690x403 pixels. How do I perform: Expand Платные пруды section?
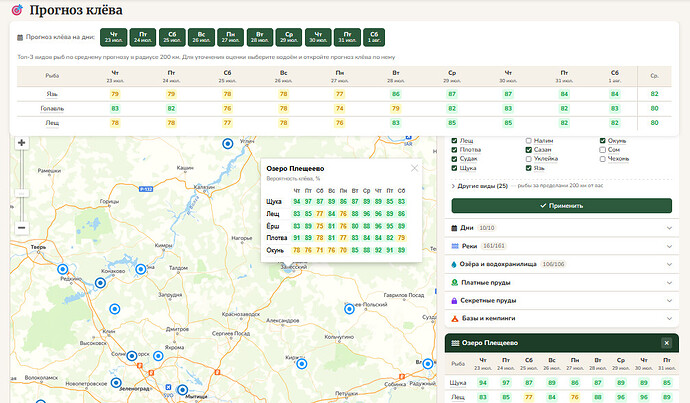tap(562, 282)
